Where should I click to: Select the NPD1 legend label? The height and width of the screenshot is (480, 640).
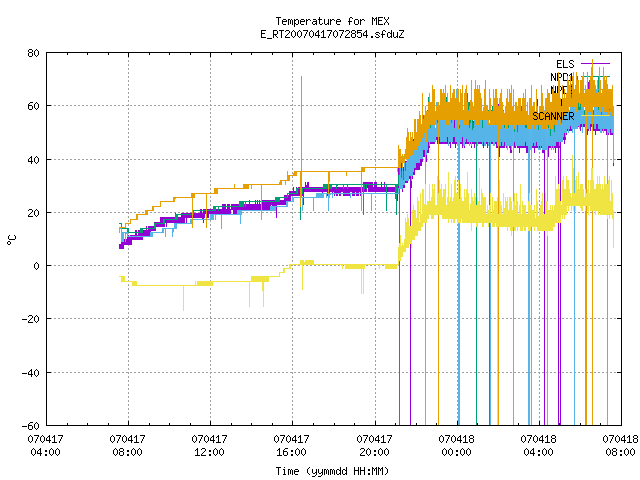562,77
